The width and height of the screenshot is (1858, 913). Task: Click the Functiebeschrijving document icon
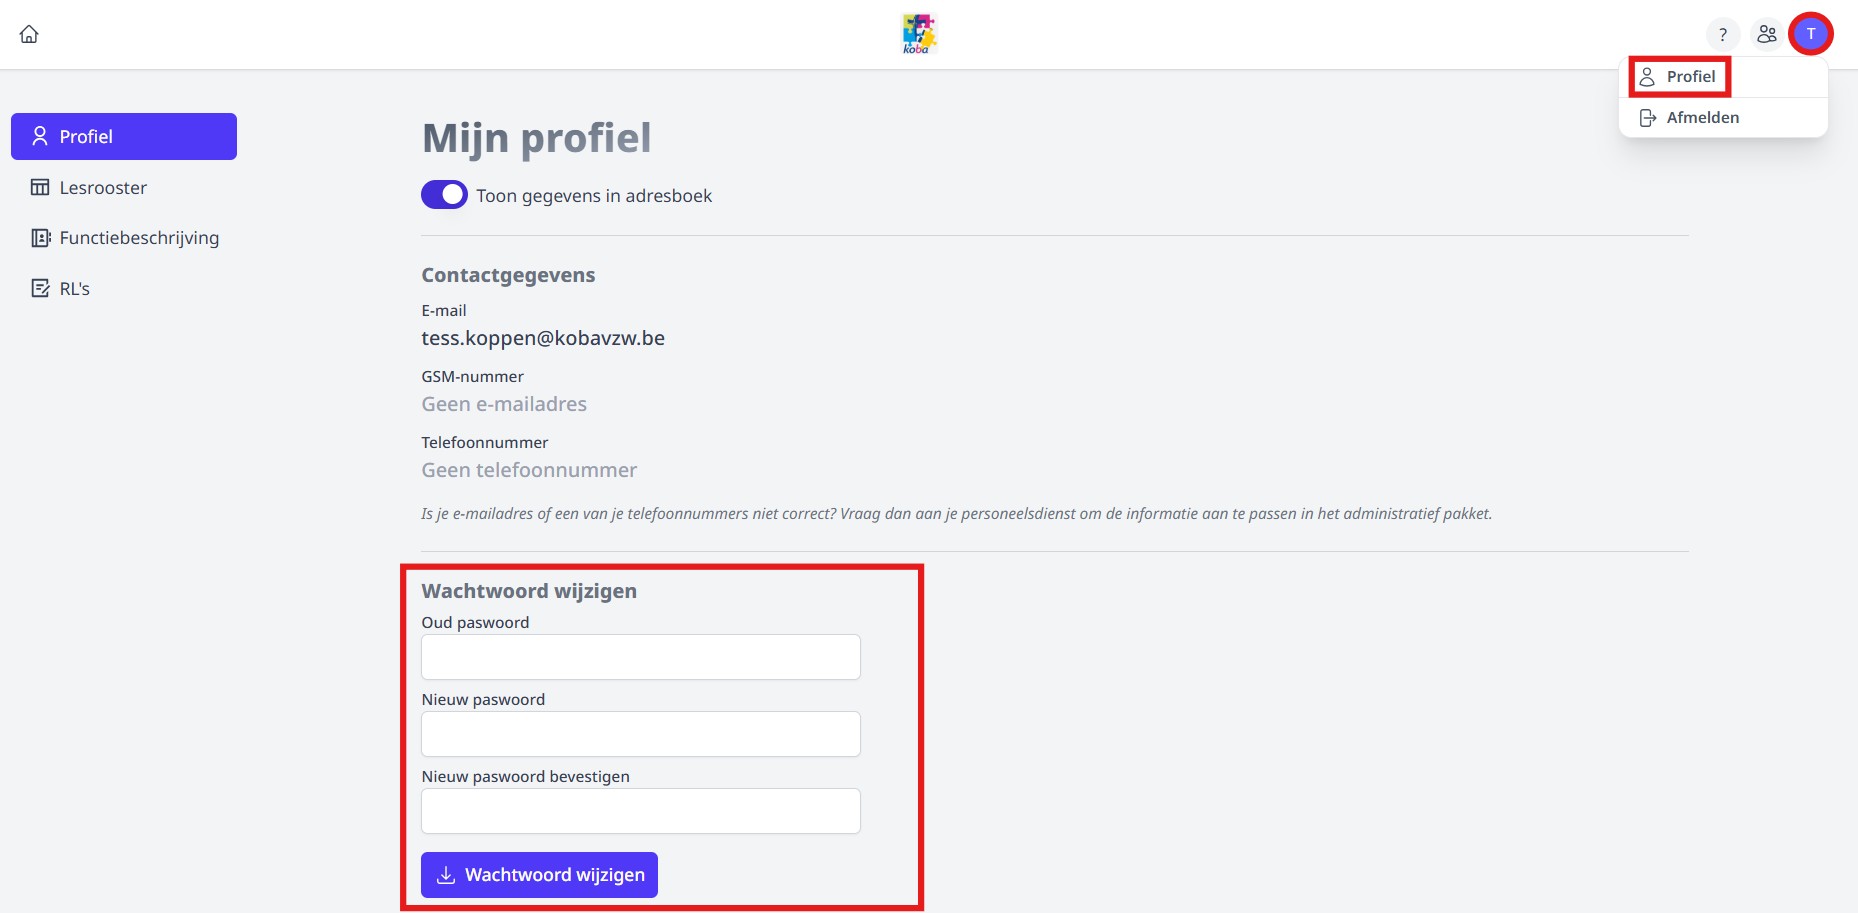coord(40,238)
